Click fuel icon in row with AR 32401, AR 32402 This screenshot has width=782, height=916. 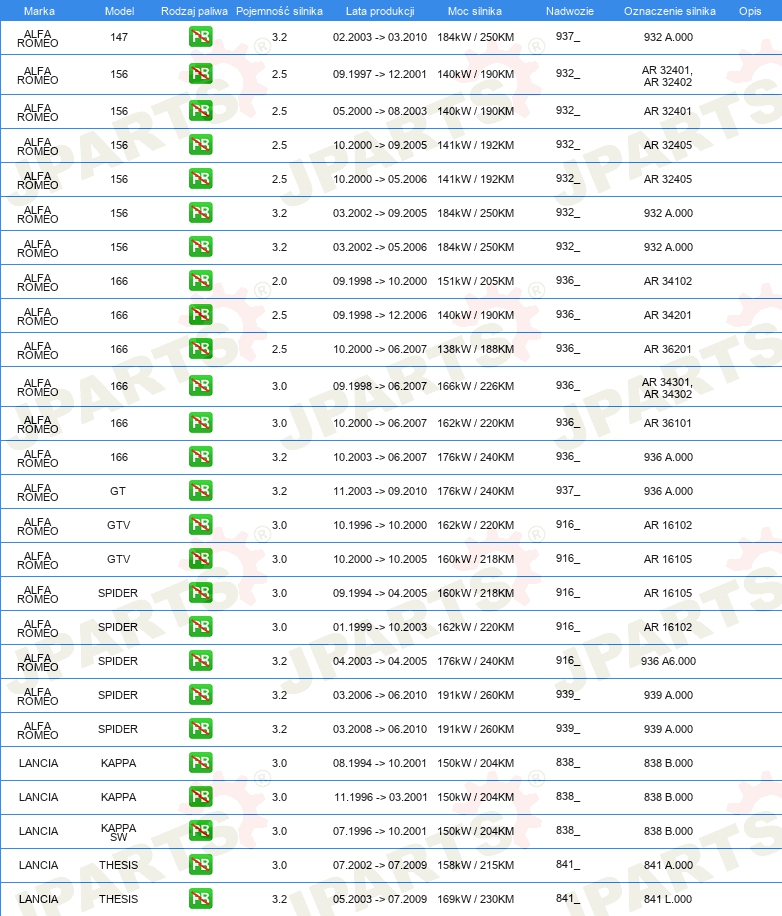[200, 74]
